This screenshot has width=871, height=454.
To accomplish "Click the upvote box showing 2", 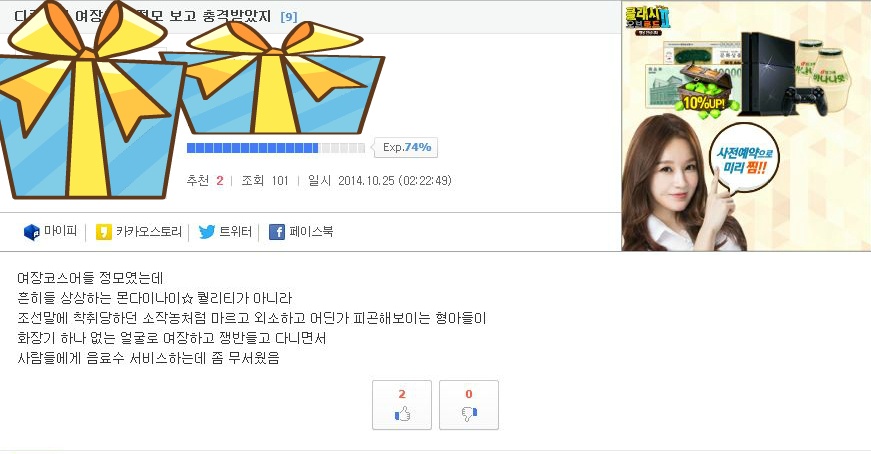I will click(x=402, y=405).
